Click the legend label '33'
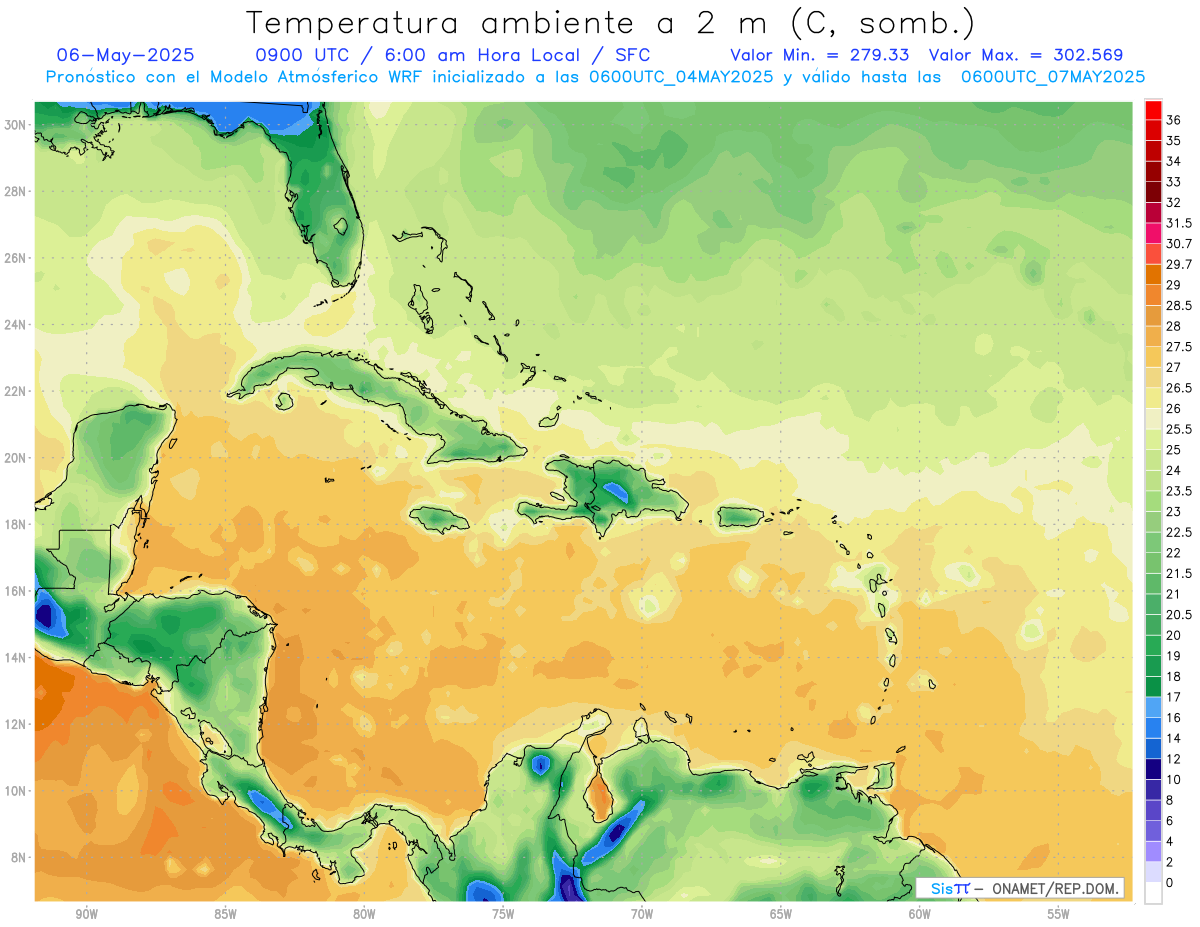The image size is (1200, 927). point(1174,182)
